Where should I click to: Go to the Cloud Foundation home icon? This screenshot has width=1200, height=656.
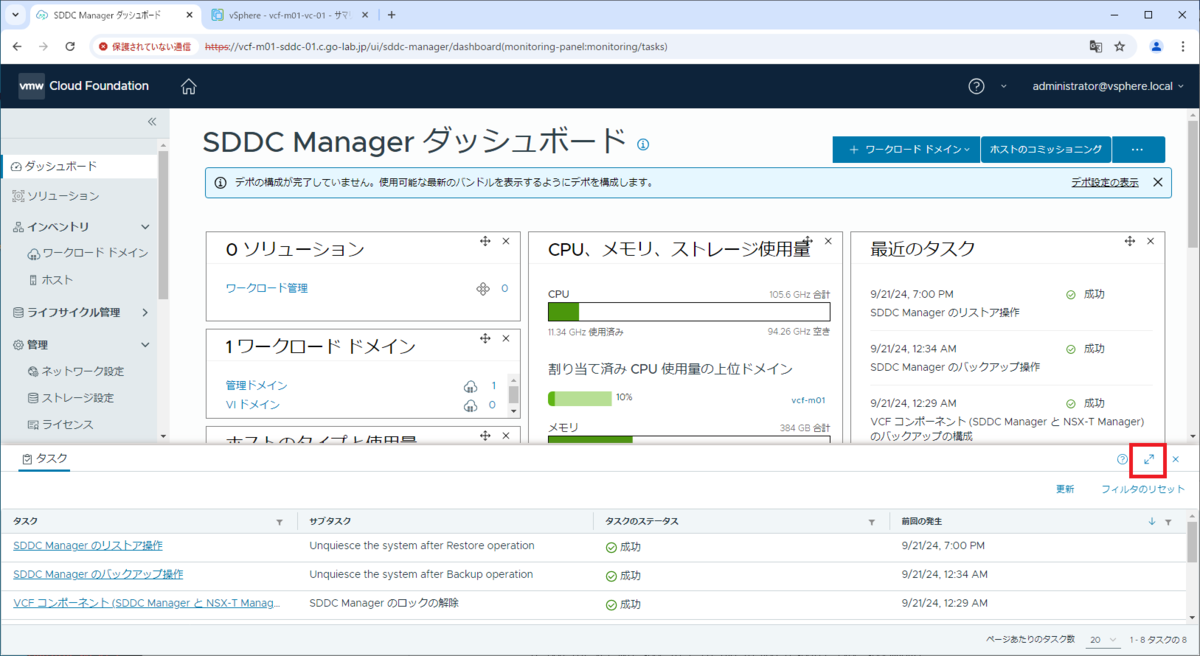pyautogui.click(x=188, y=86)
